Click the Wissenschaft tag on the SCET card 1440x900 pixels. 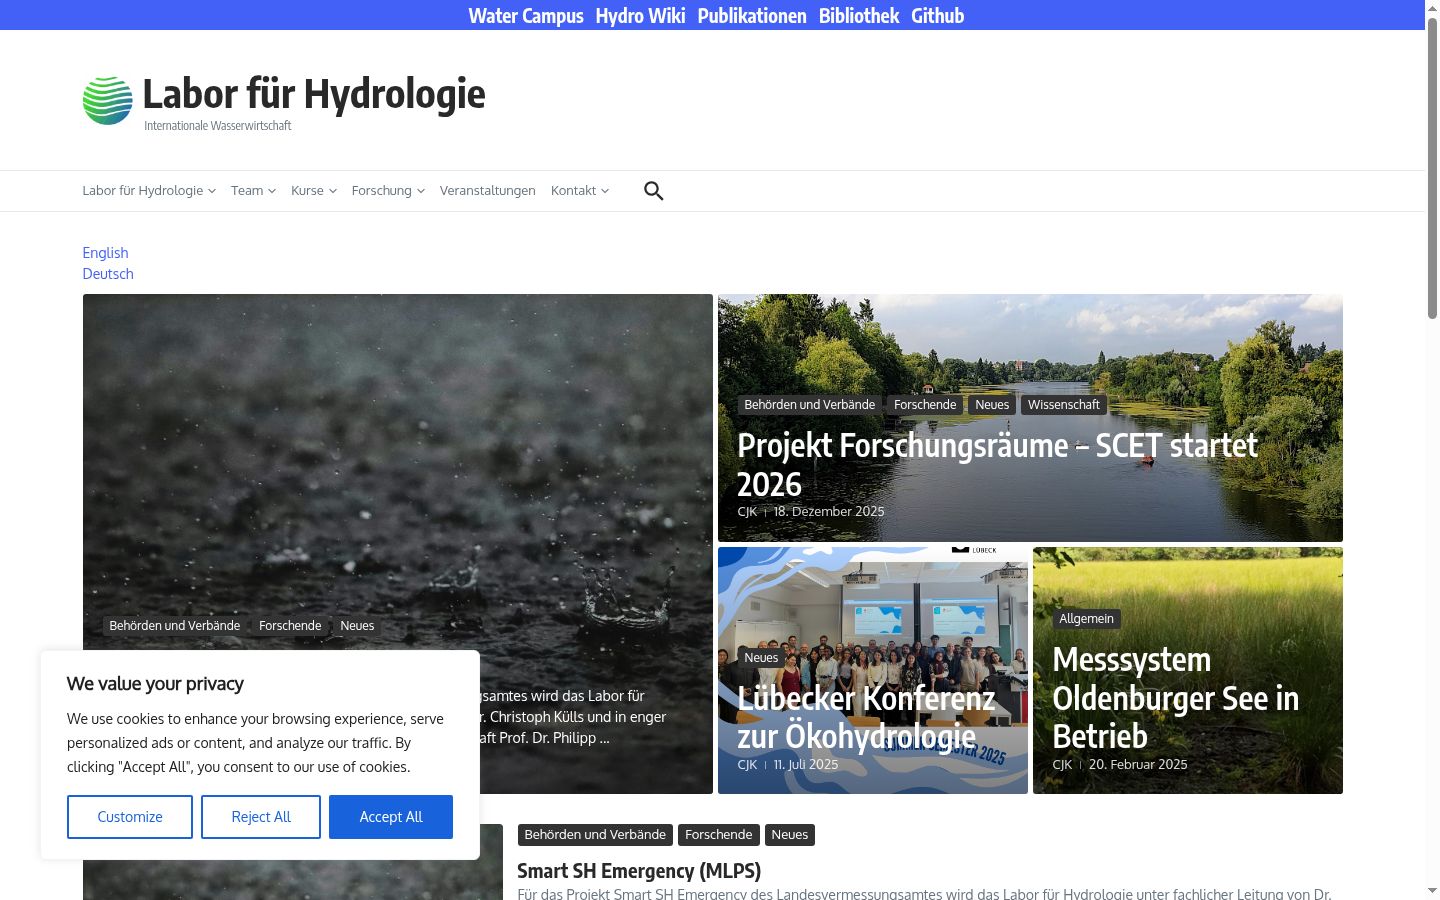click(x=1064, y=405)
